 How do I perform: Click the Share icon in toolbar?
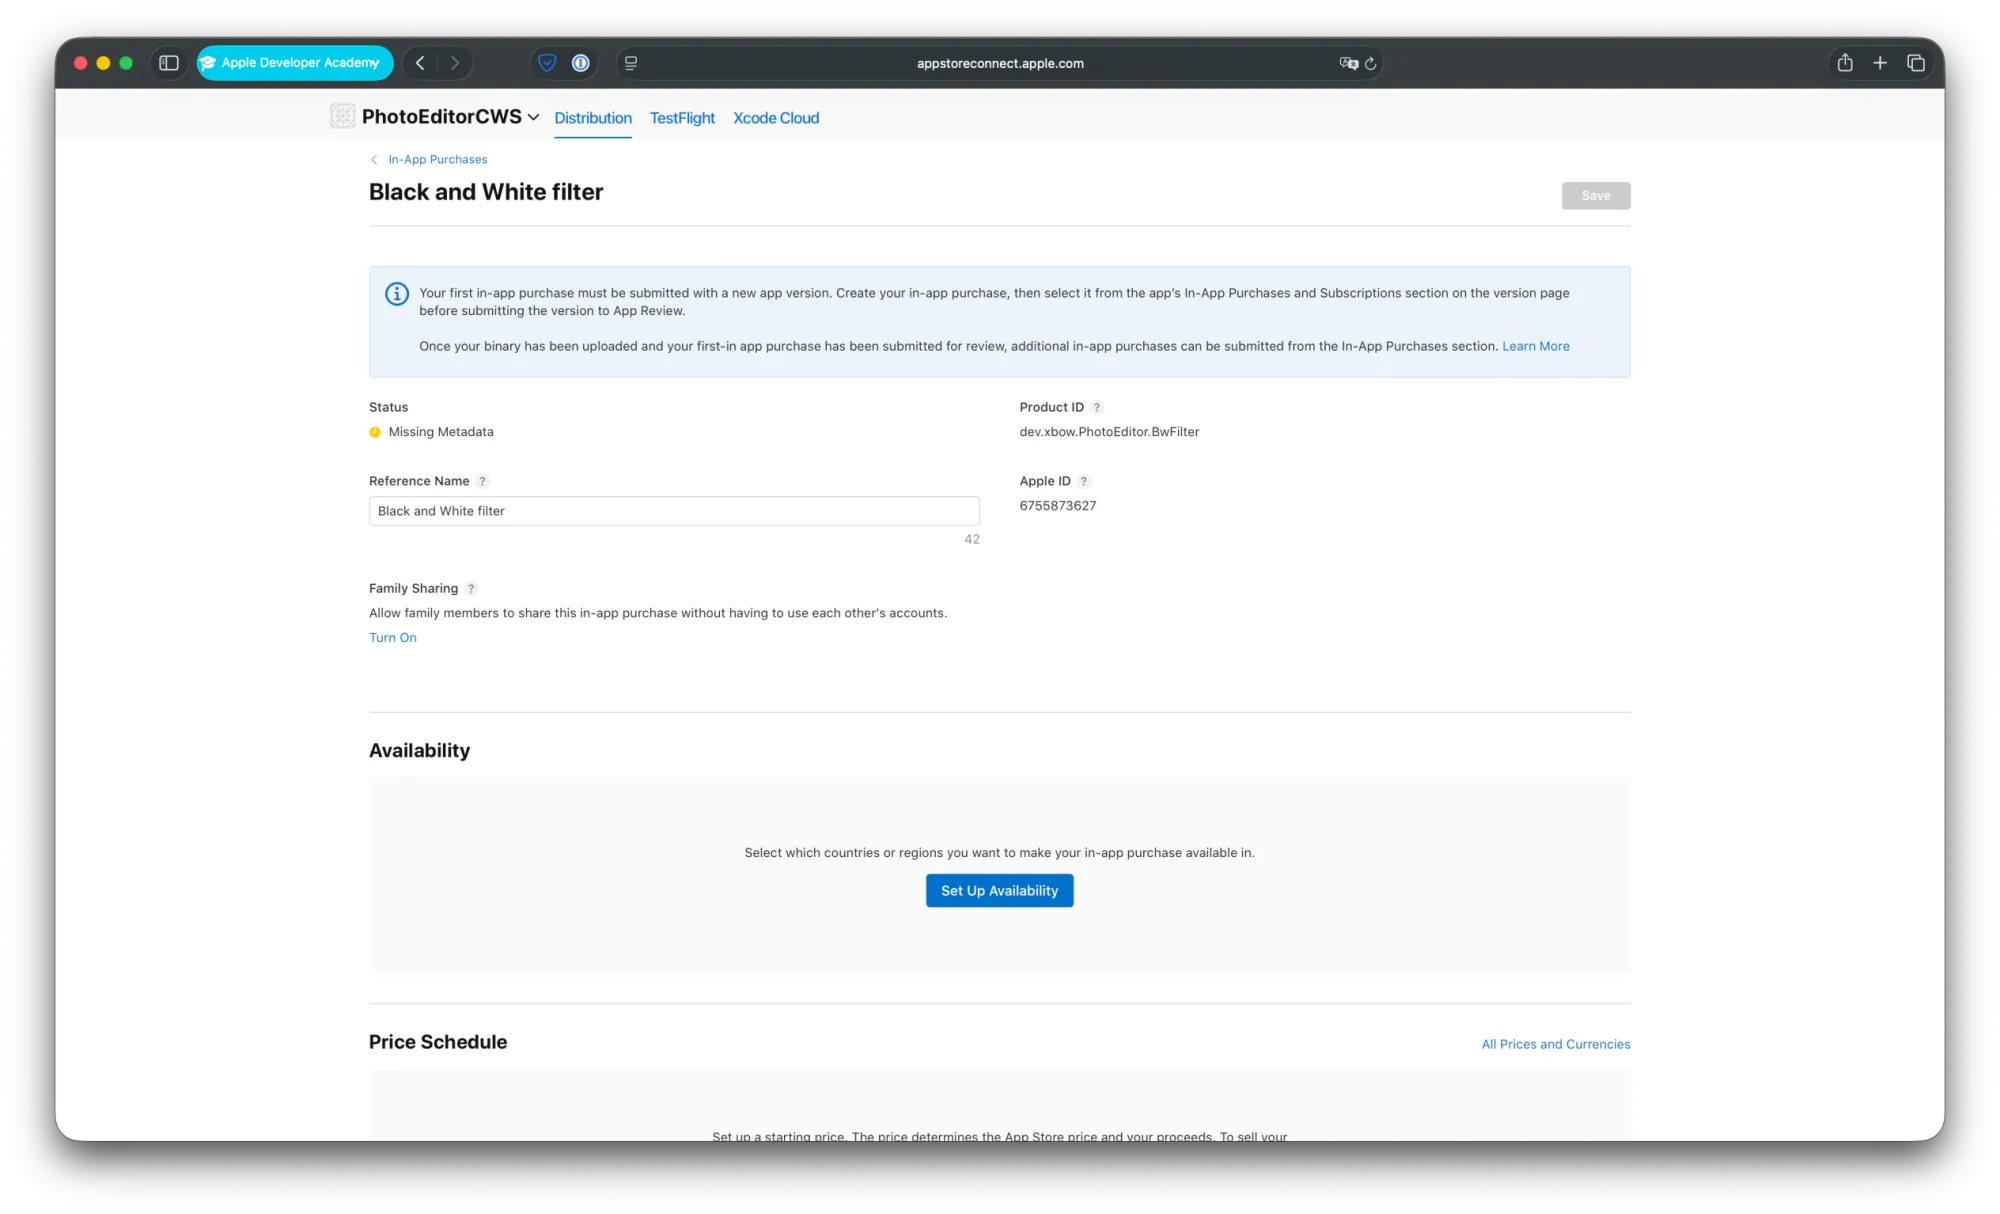tap(1845, 63)
